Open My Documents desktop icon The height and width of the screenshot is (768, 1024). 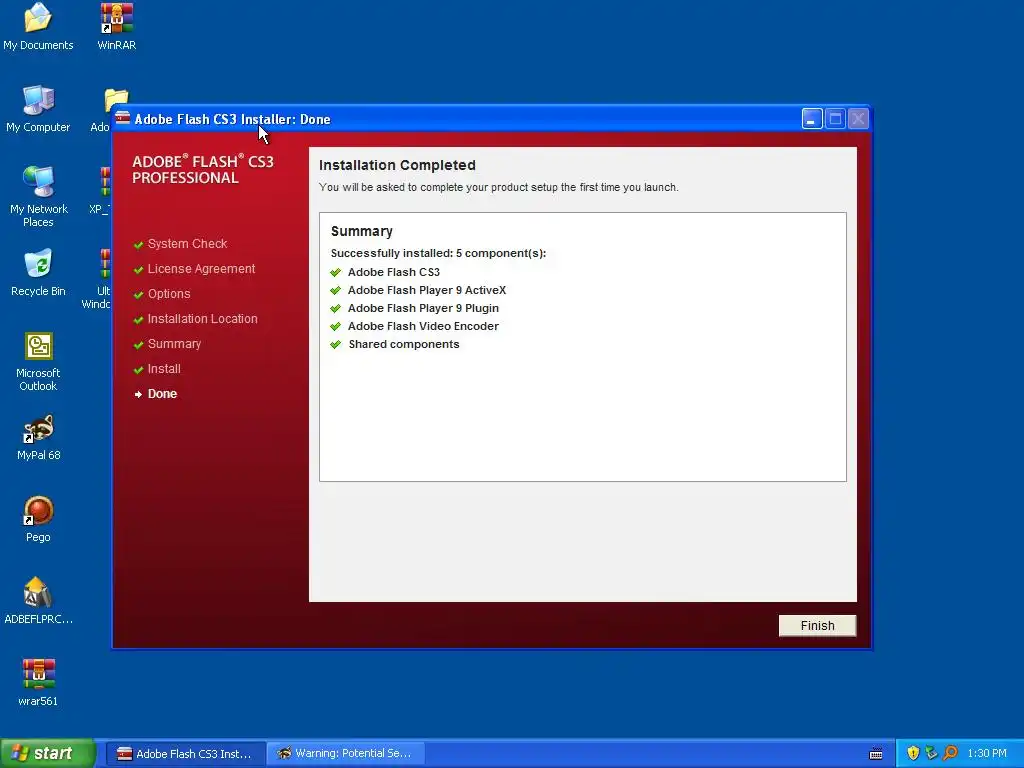tap(38, 27)
